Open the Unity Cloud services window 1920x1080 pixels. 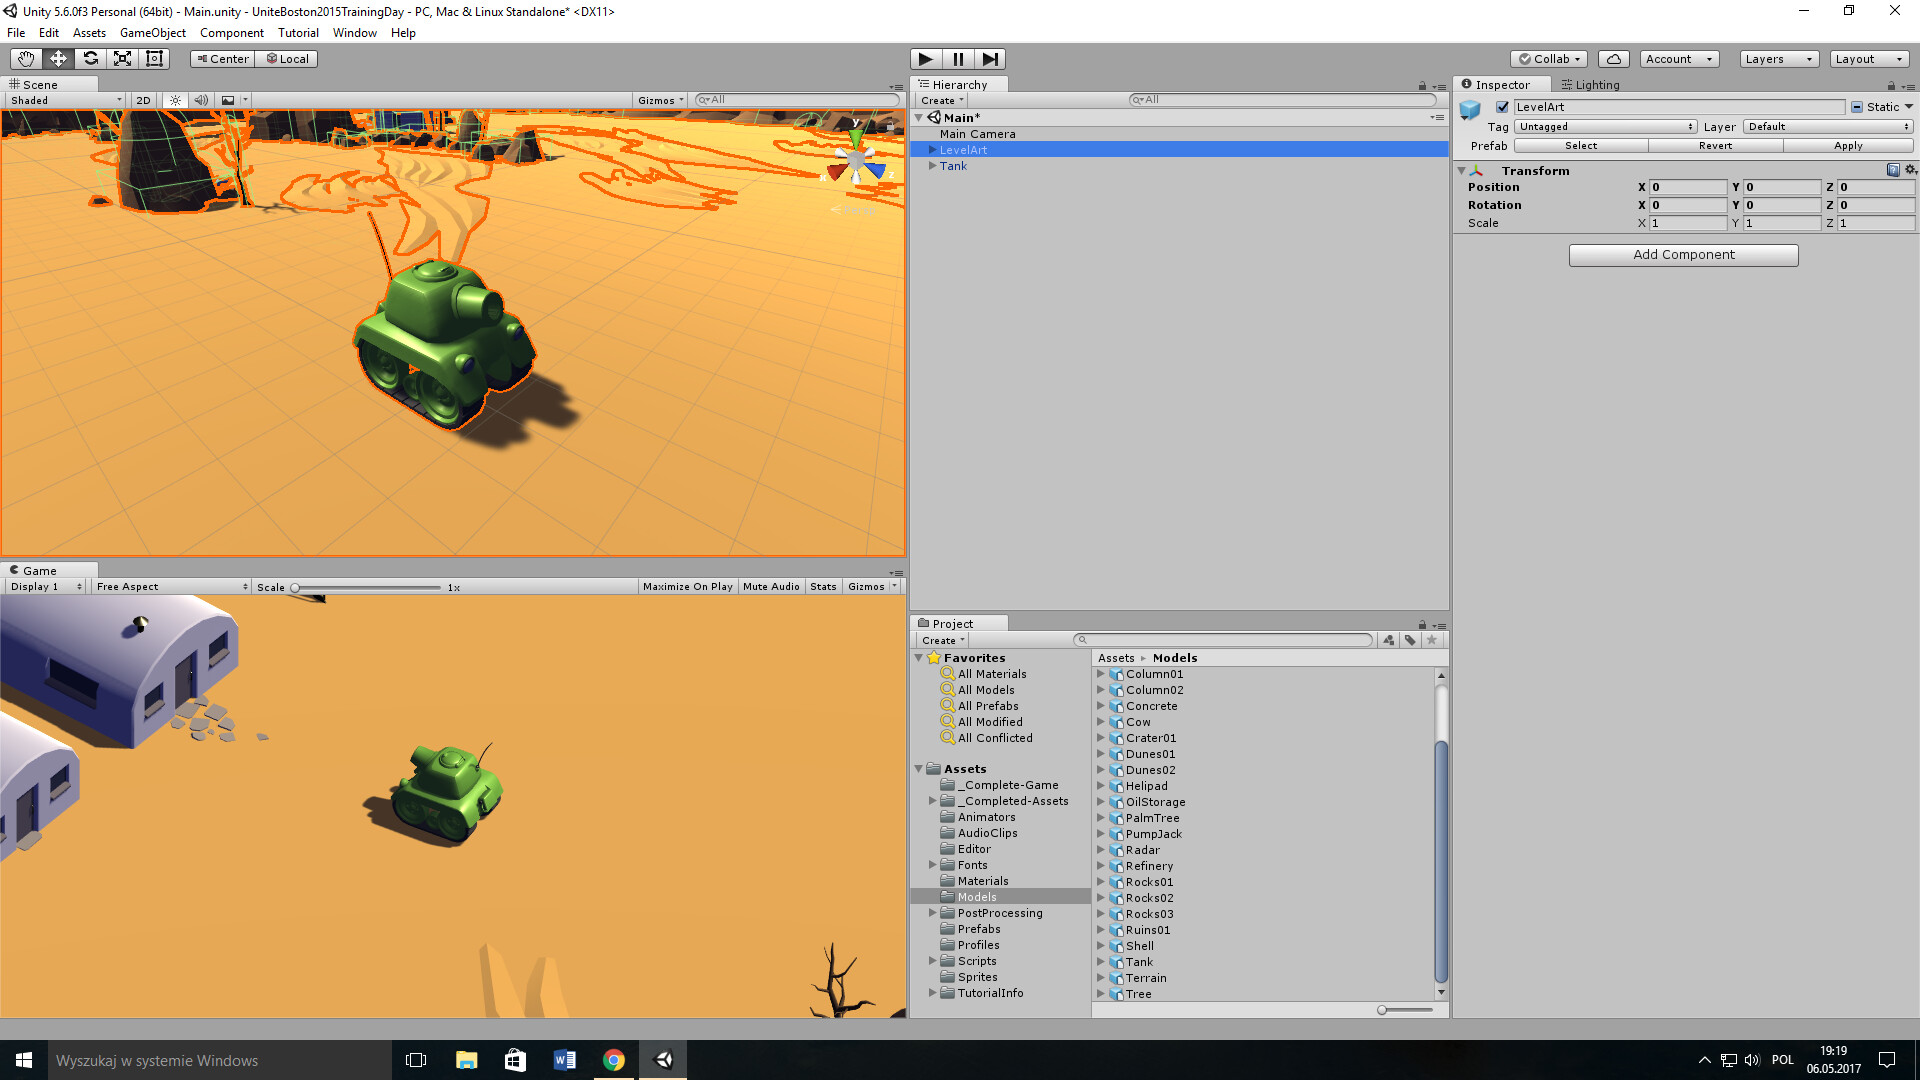(1613, 58)
